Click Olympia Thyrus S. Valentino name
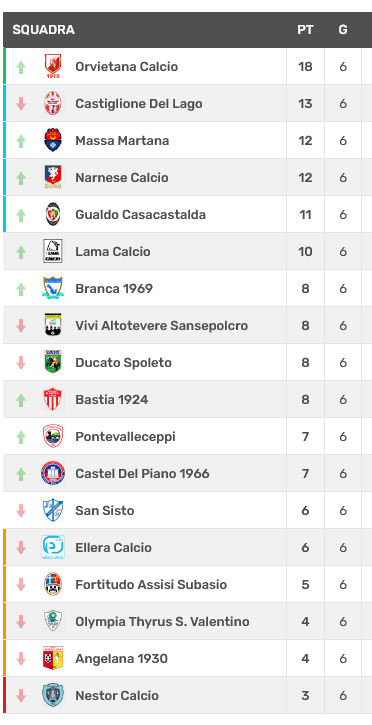Viewport: 372px width, 725px height. tap(162, 621)
